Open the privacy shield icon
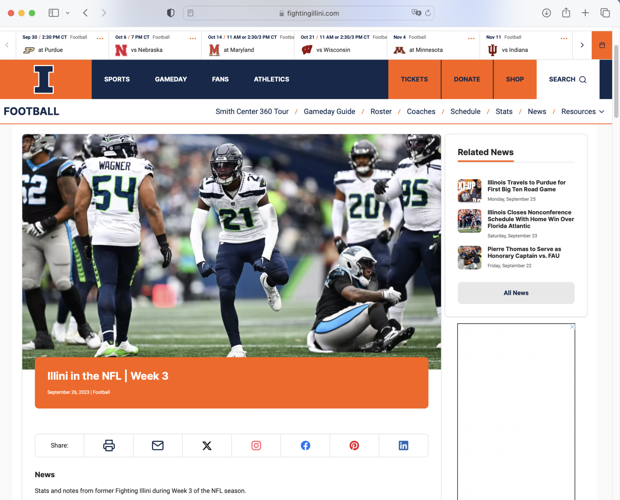Screen dimensions: 620x500 pos(171,13)
